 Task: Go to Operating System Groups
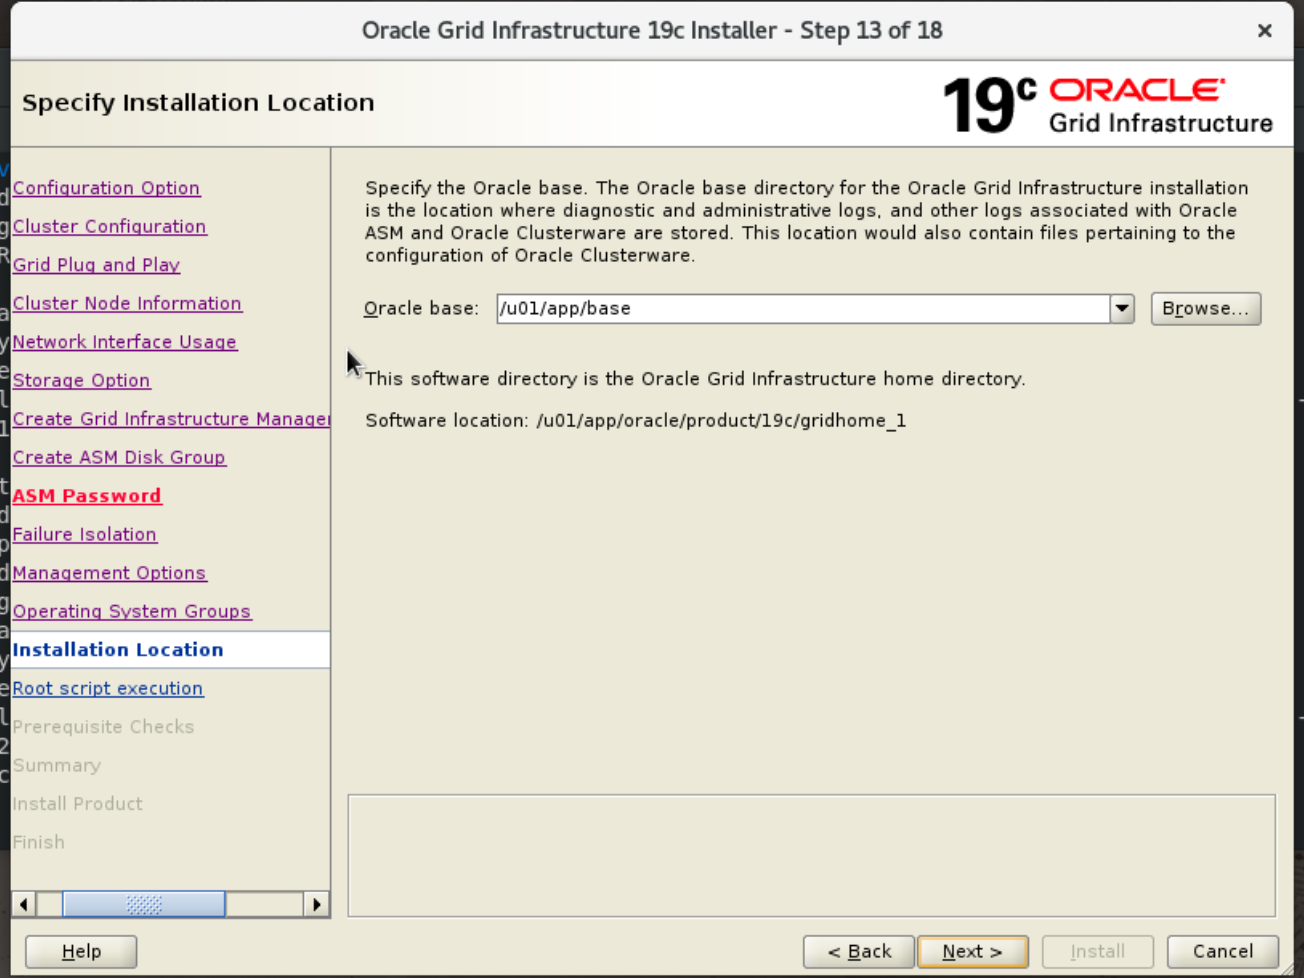pyautogui.click(x=131, y=611)
